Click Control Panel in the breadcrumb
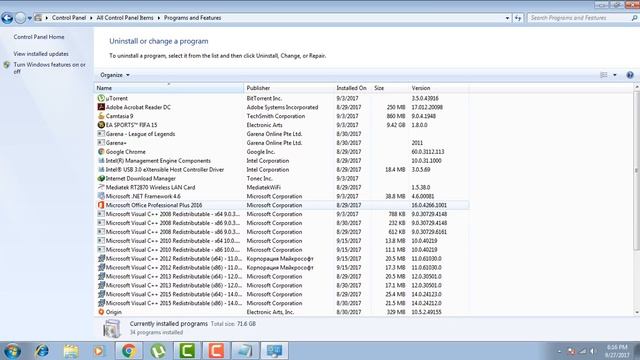 coord(69,18)
